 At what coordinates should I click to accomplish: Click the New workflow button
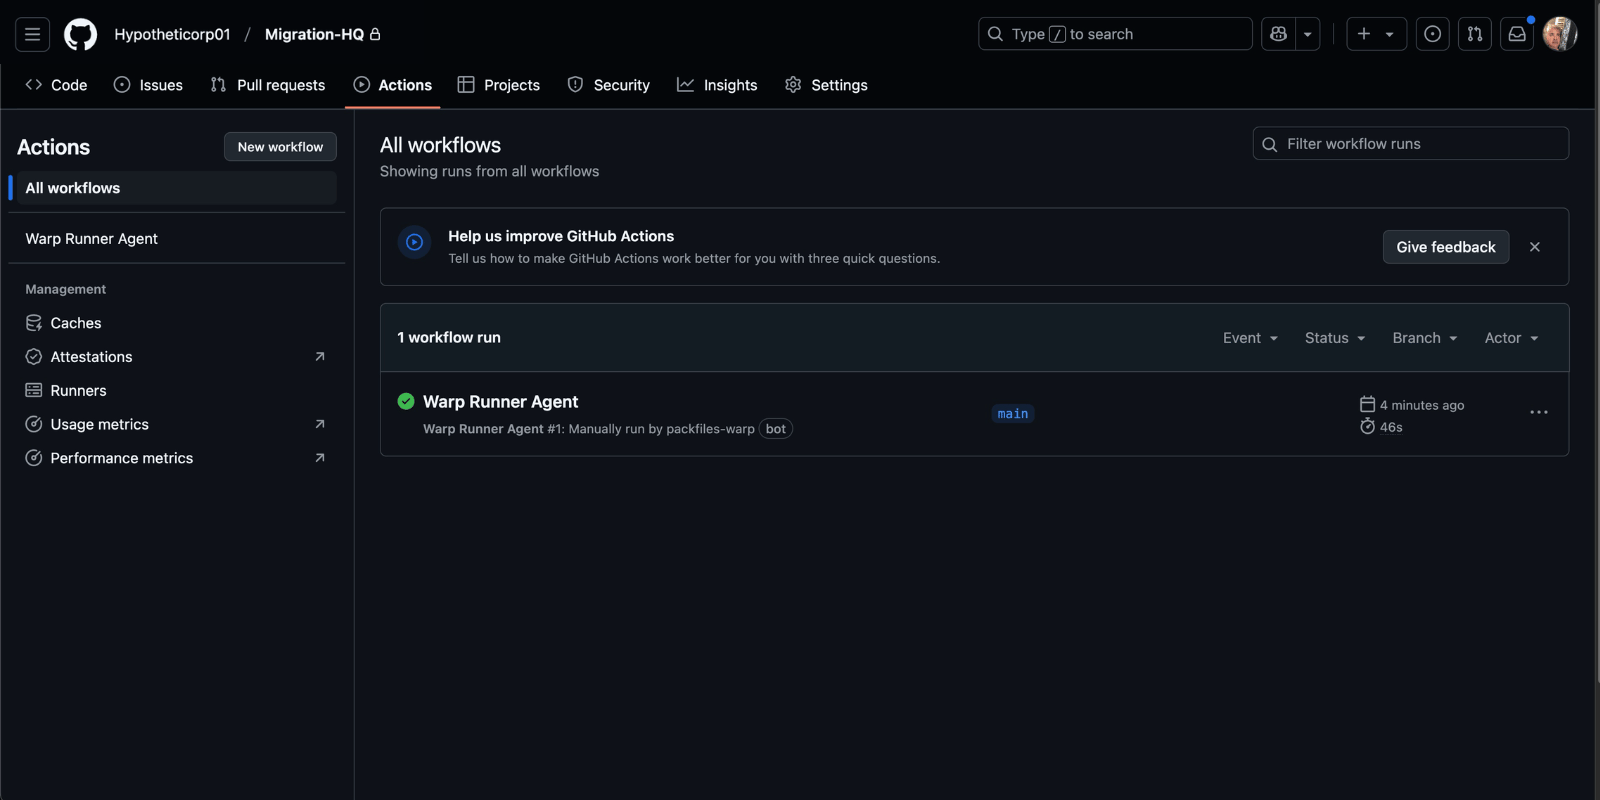tap(280, 147)
